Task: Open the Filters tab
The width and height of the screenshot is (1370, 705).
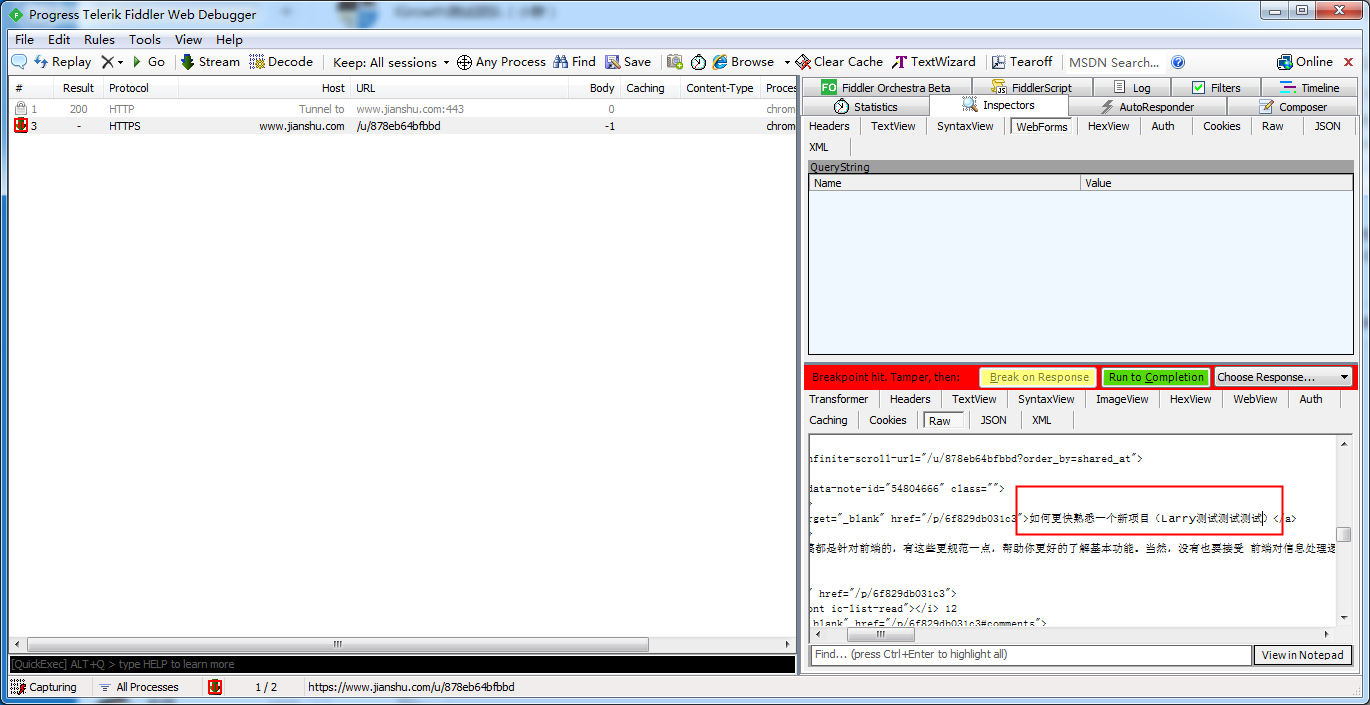Action: pos(1216,87)
